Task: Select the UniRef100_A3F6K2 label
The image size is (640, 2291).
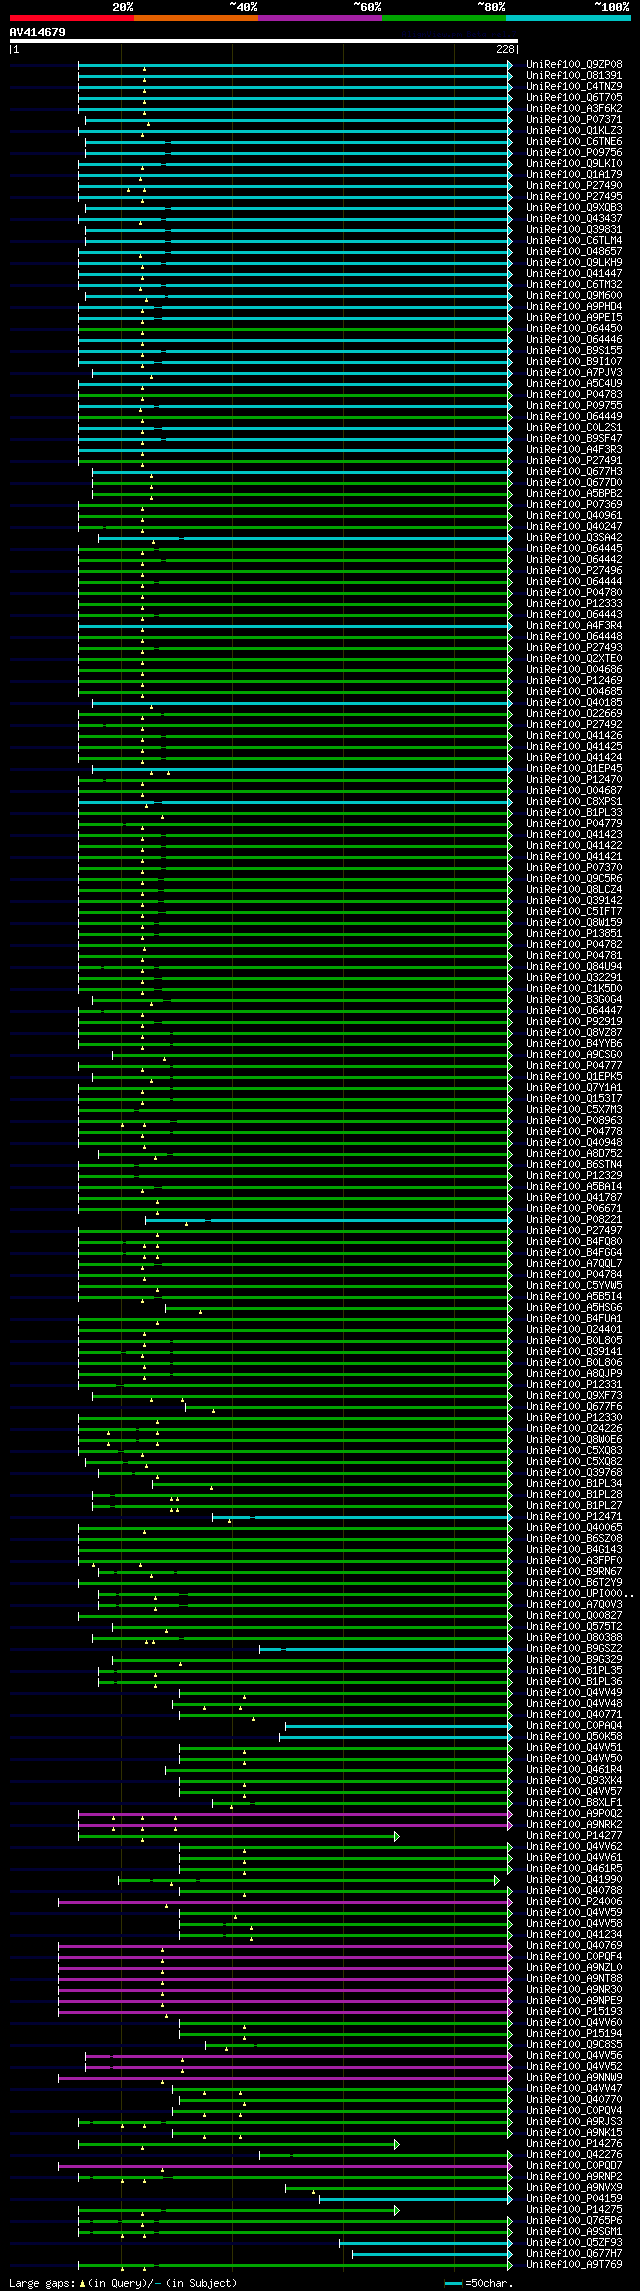Action: 574,109
